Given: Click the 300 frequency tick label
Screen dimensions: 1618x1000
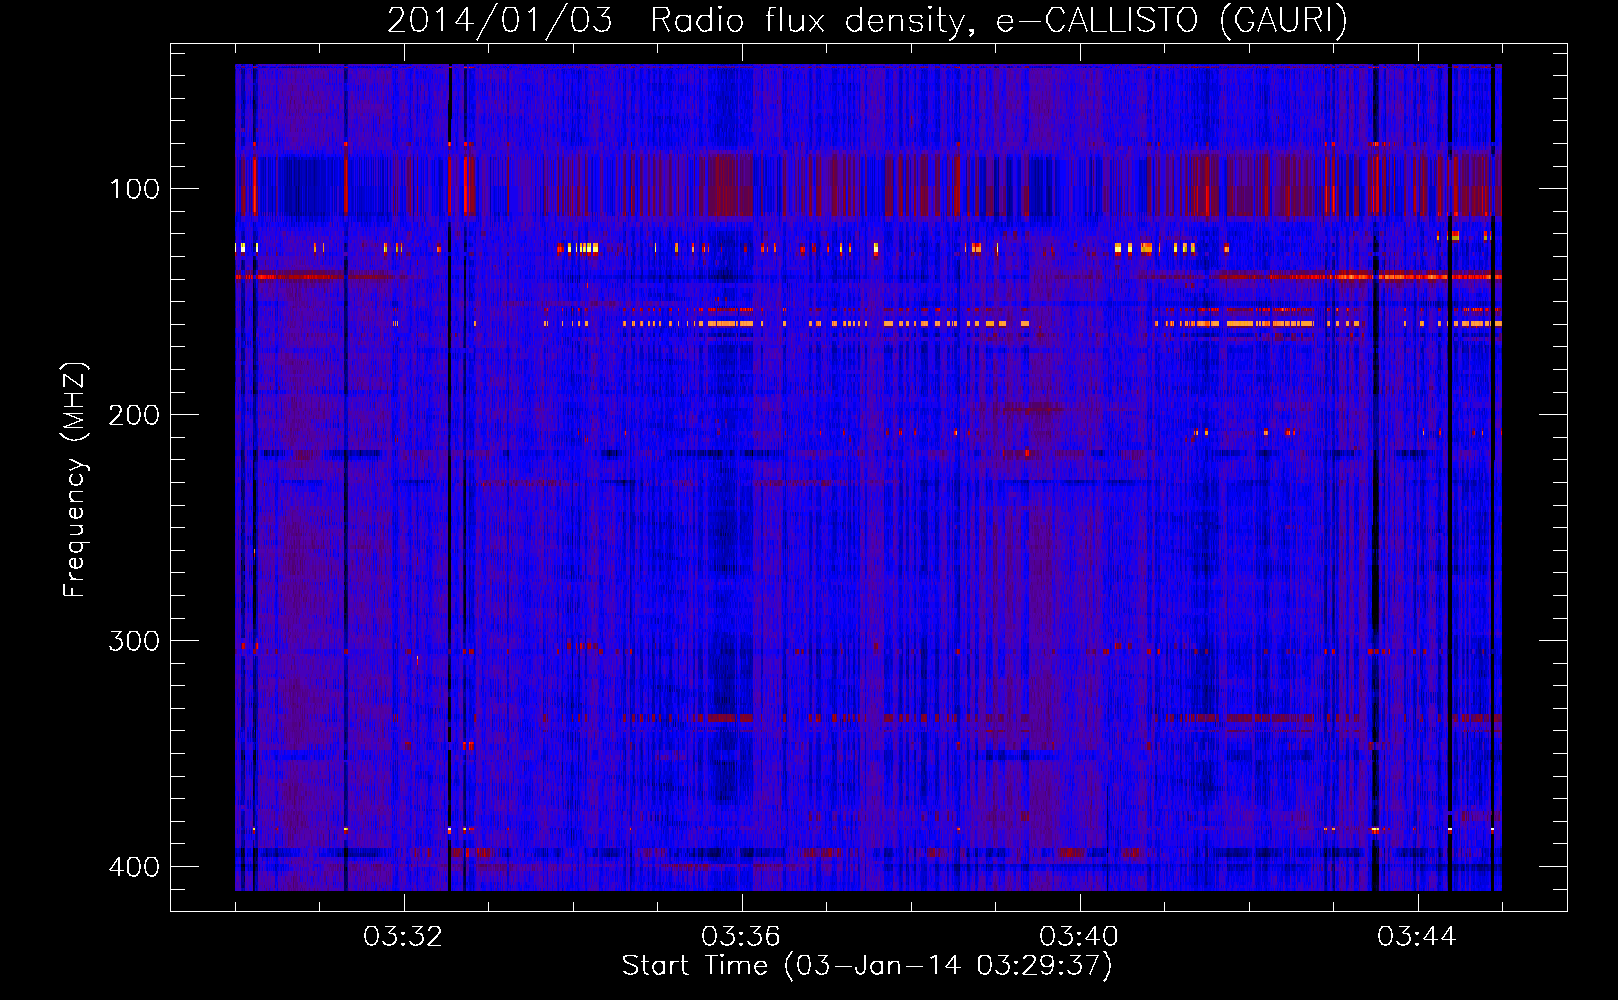Looking at the screenshot, I should coord(134,641).
